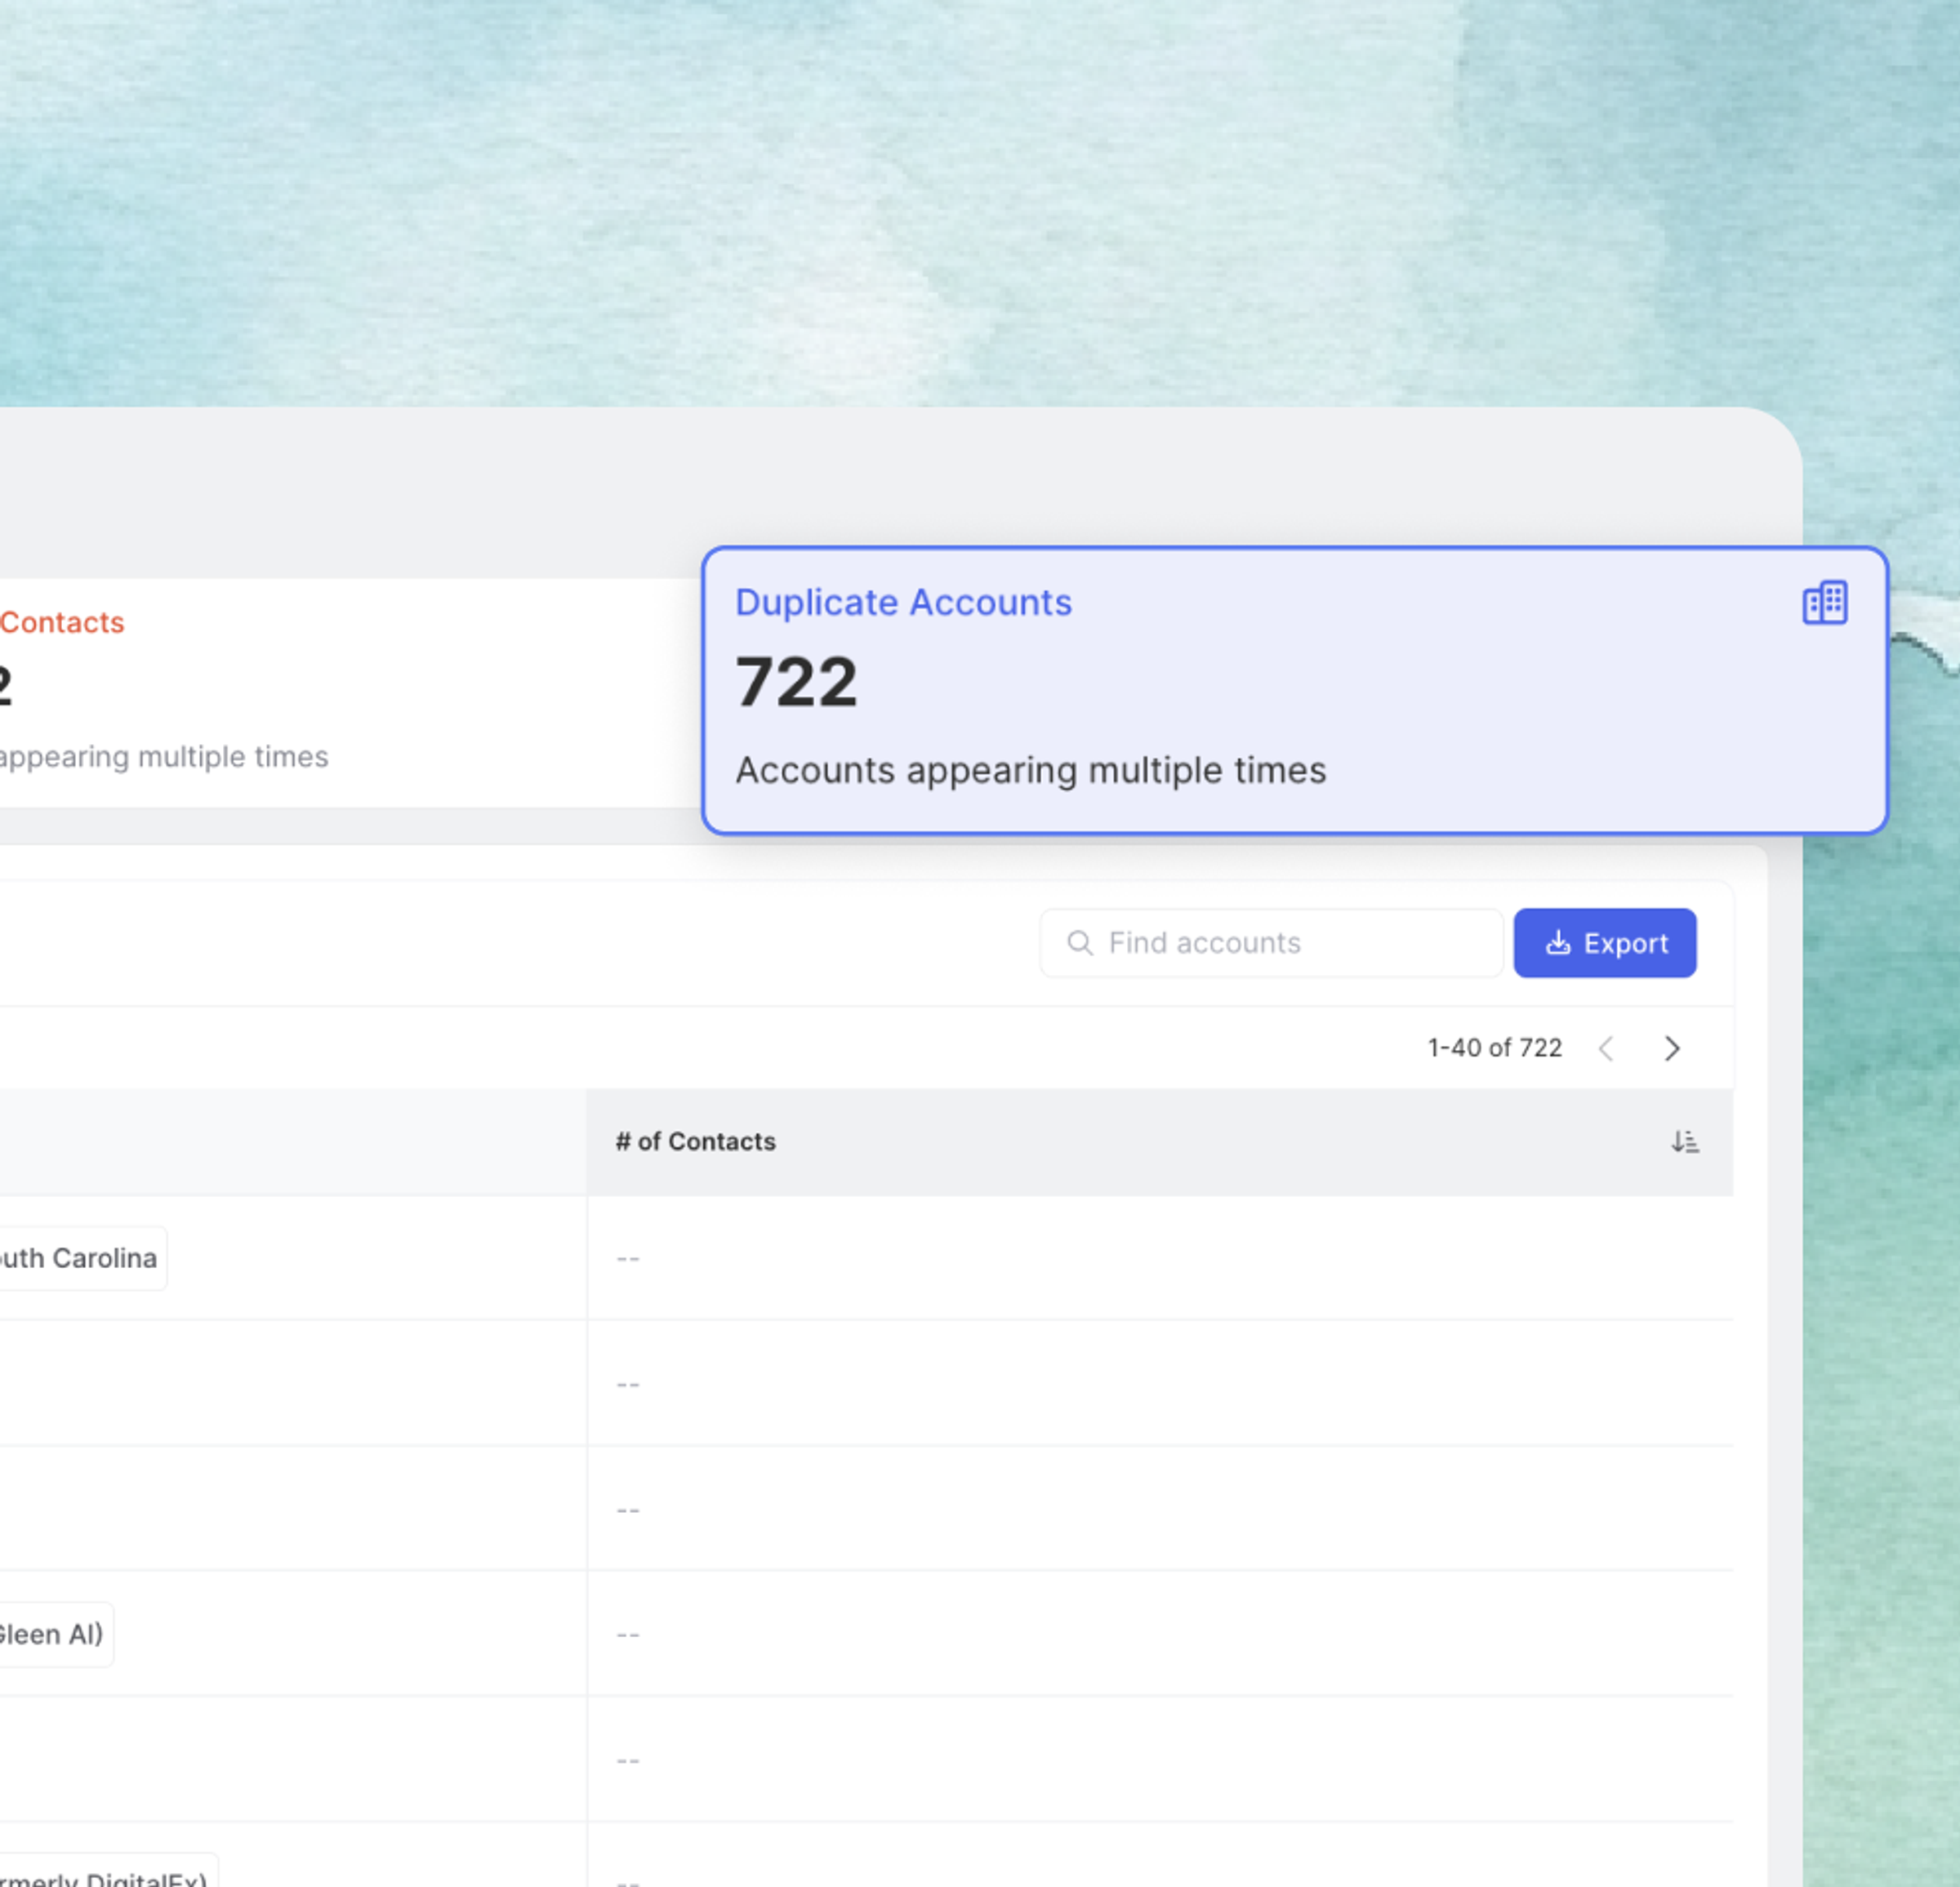Screen dimensions: 1960x1887
Task: Go to next page with right chevron
Action: [x=1671, y=1048]
